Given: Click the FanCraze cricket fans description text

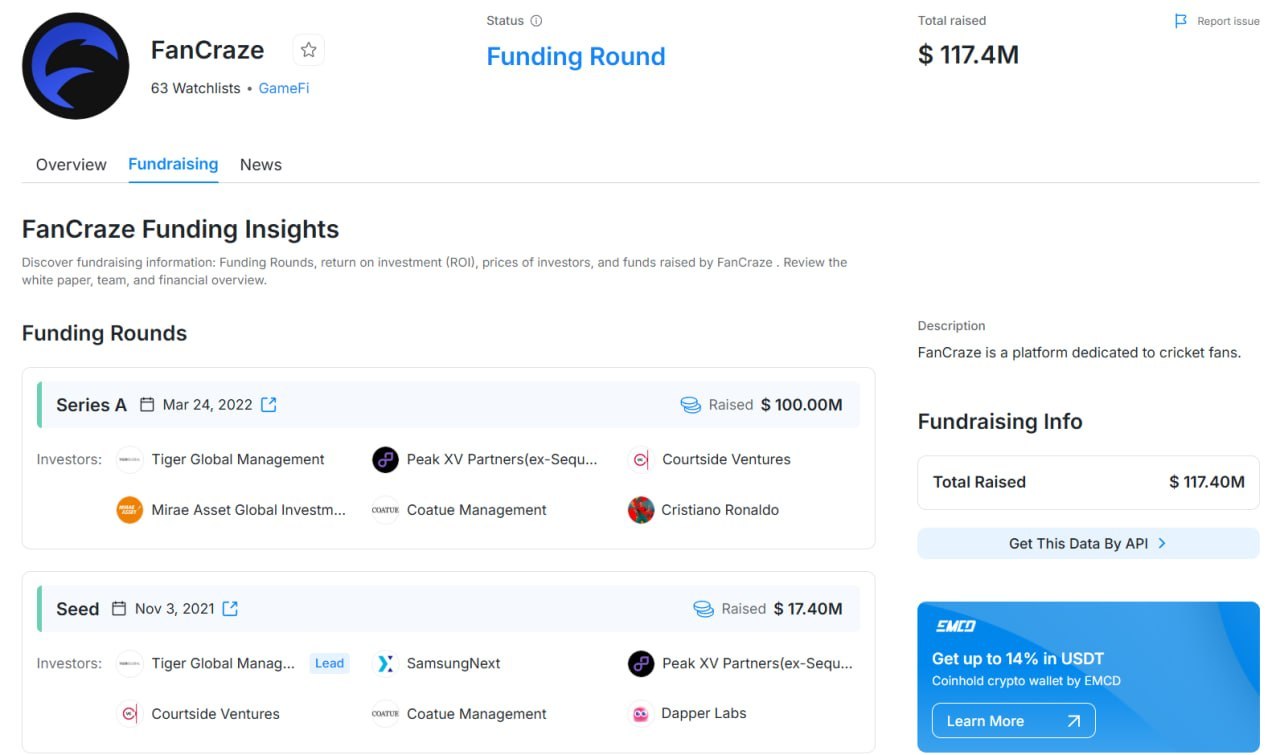Looking at the screenshot, I should [1079, 352].
